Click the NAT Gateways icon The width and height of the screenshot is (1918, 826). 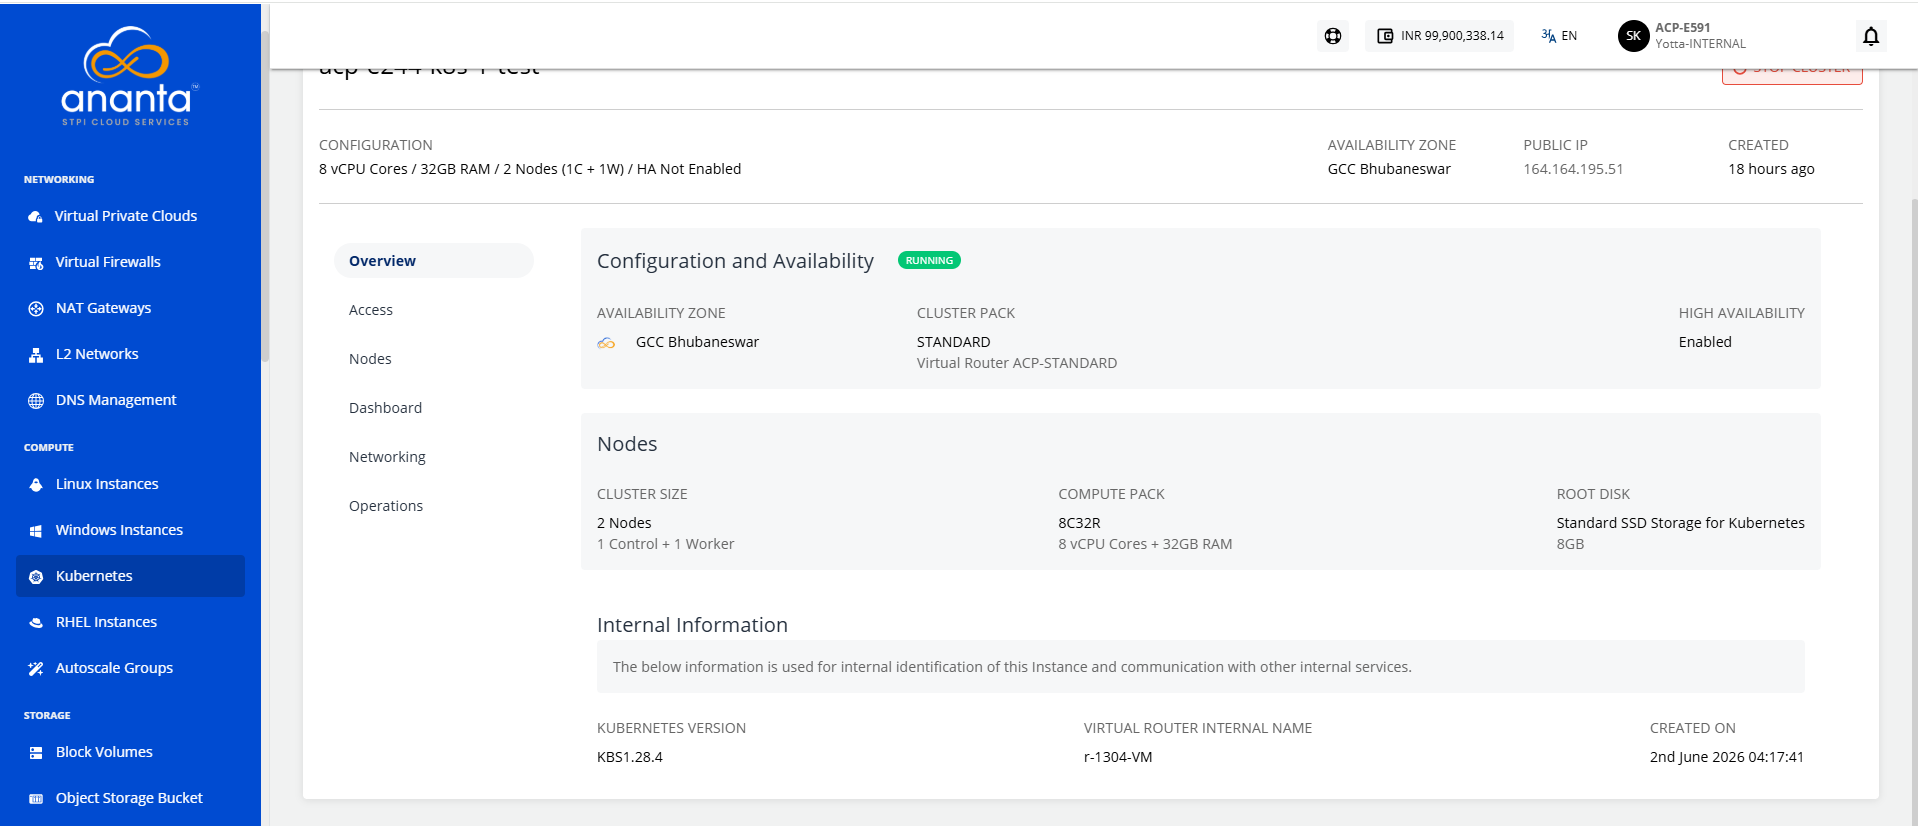(x=36, y=309)
